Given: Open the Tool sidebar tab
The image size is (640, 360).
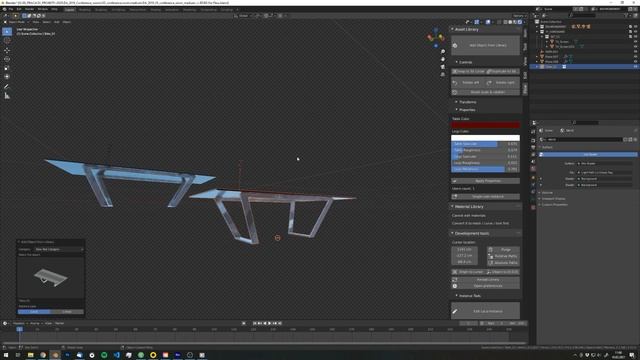Looking at the screenshot, I should tap(525, 47).
